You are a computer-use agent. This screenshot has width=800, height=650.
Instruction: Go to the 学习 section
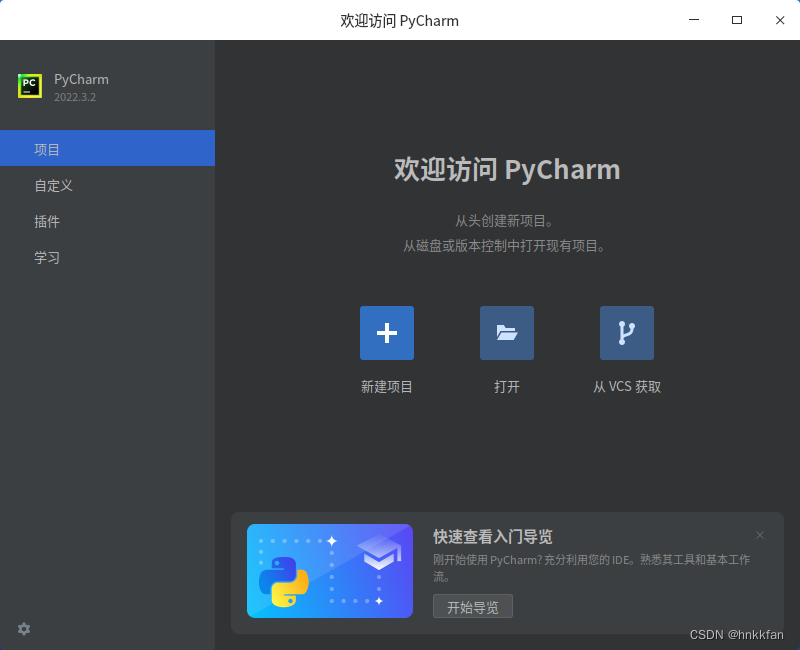pos(107,258)
